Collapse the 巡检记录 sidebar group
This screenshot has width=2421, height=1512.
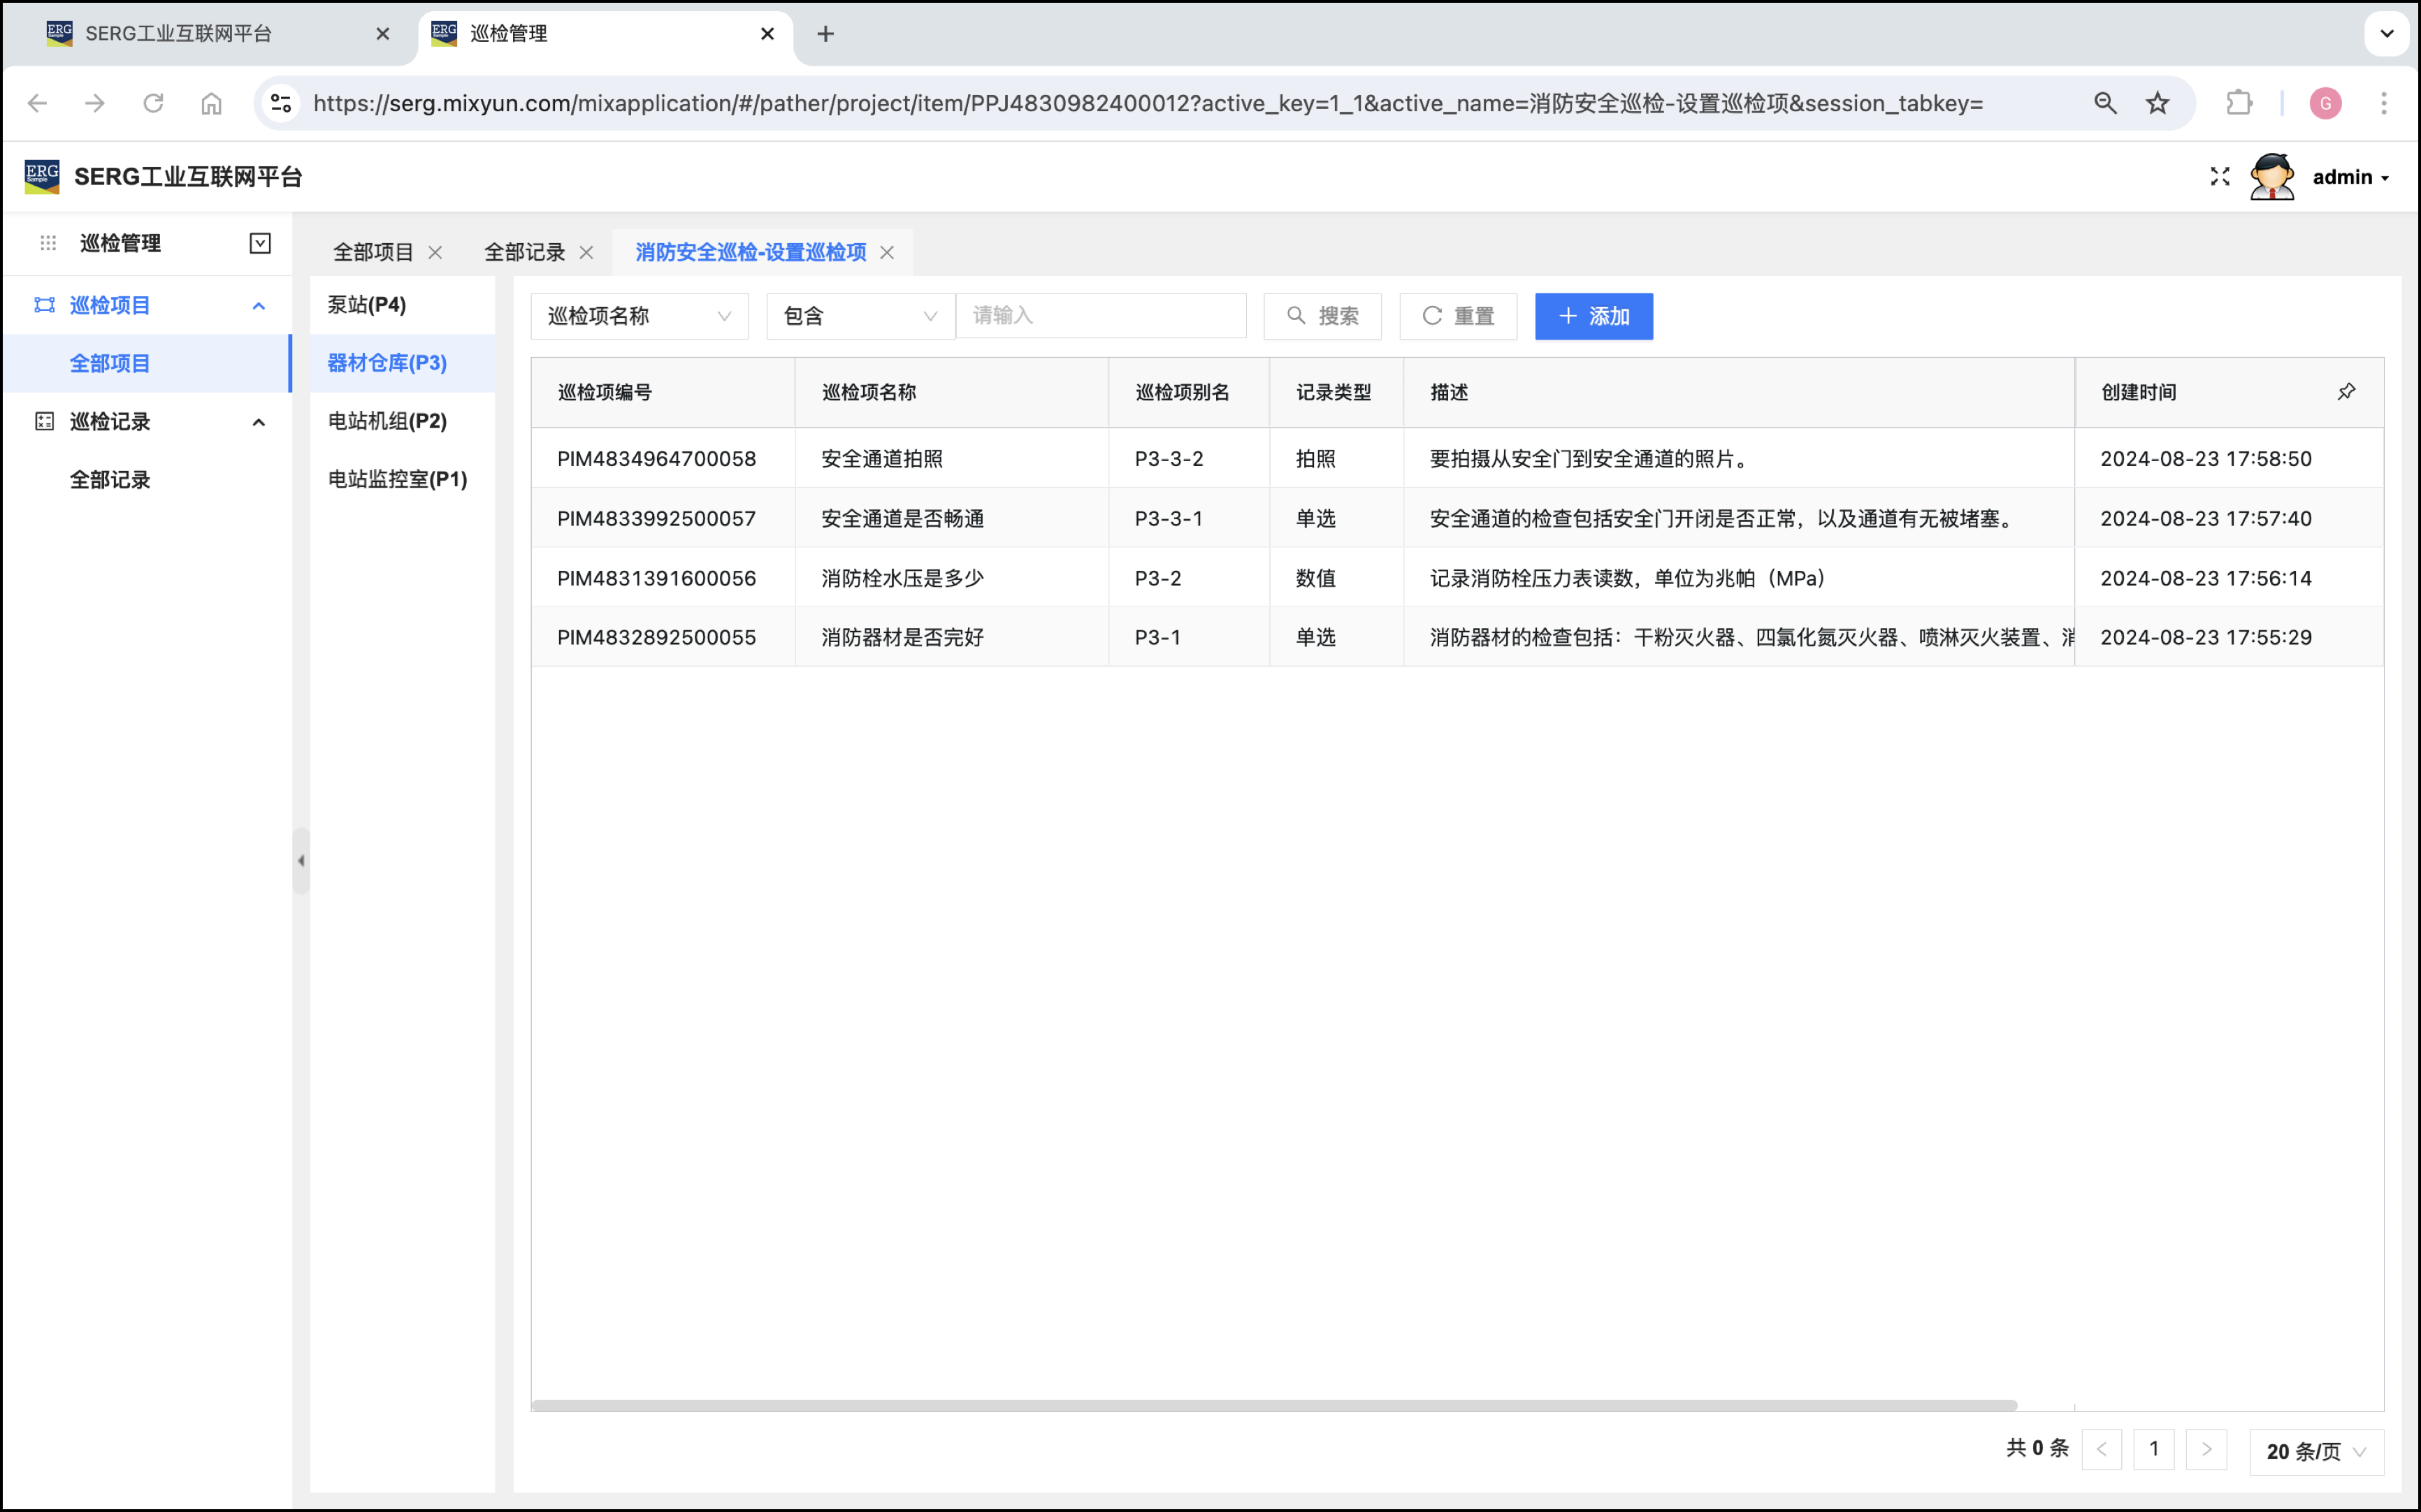coord(259,422)
